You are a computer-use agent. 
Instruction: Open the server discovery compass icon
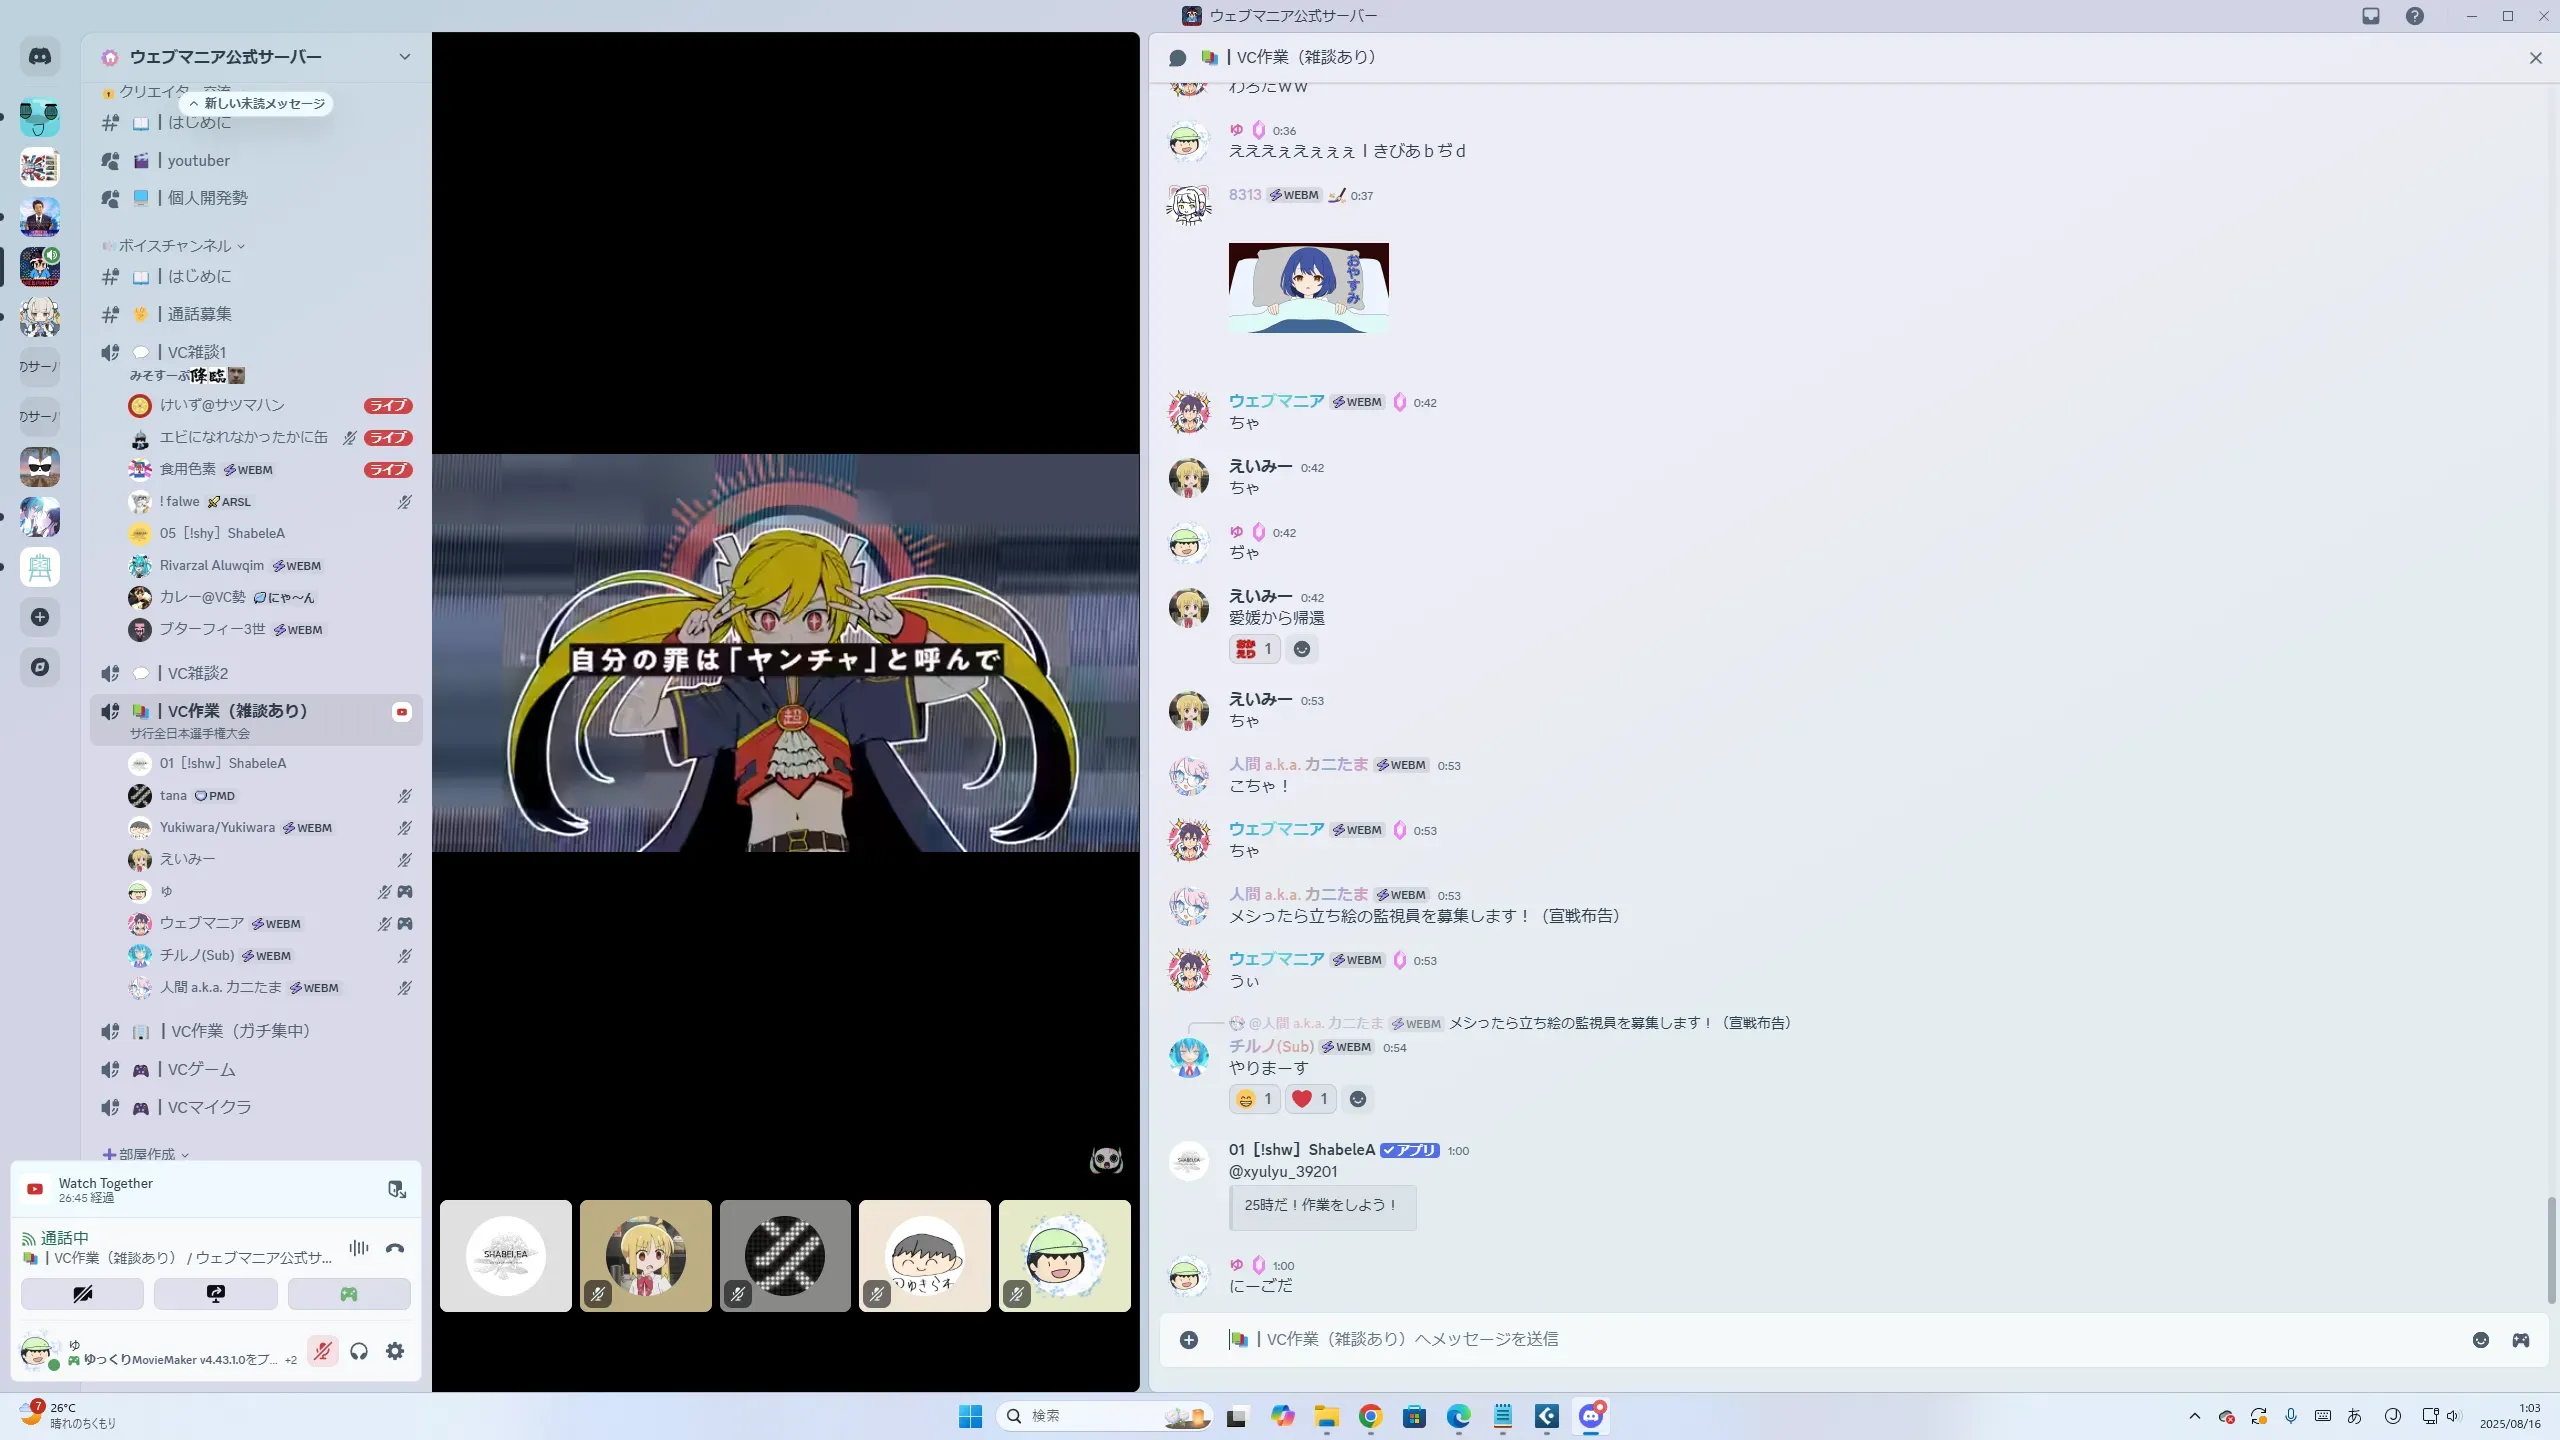pyautogui.click(x=40, y=667)
